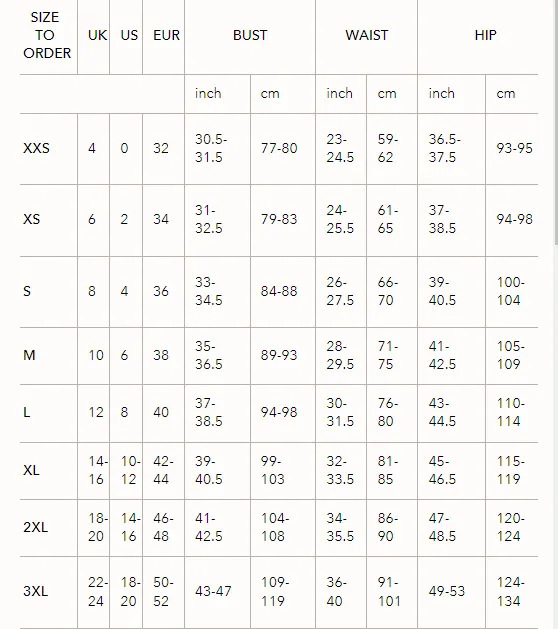The height and width of the screenshot is (629, 558).
Task: Select the 2XL size label
Action: tap(36, 527)
